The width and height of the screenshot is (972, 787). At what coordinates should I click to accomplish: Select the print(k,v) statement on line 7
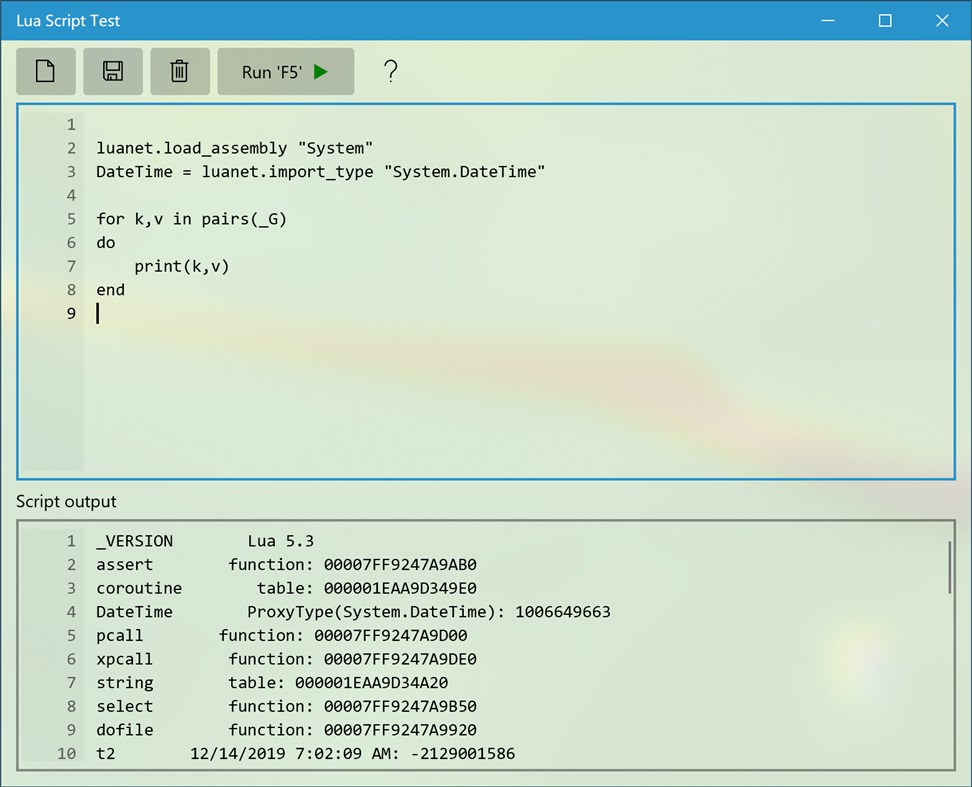181,266
